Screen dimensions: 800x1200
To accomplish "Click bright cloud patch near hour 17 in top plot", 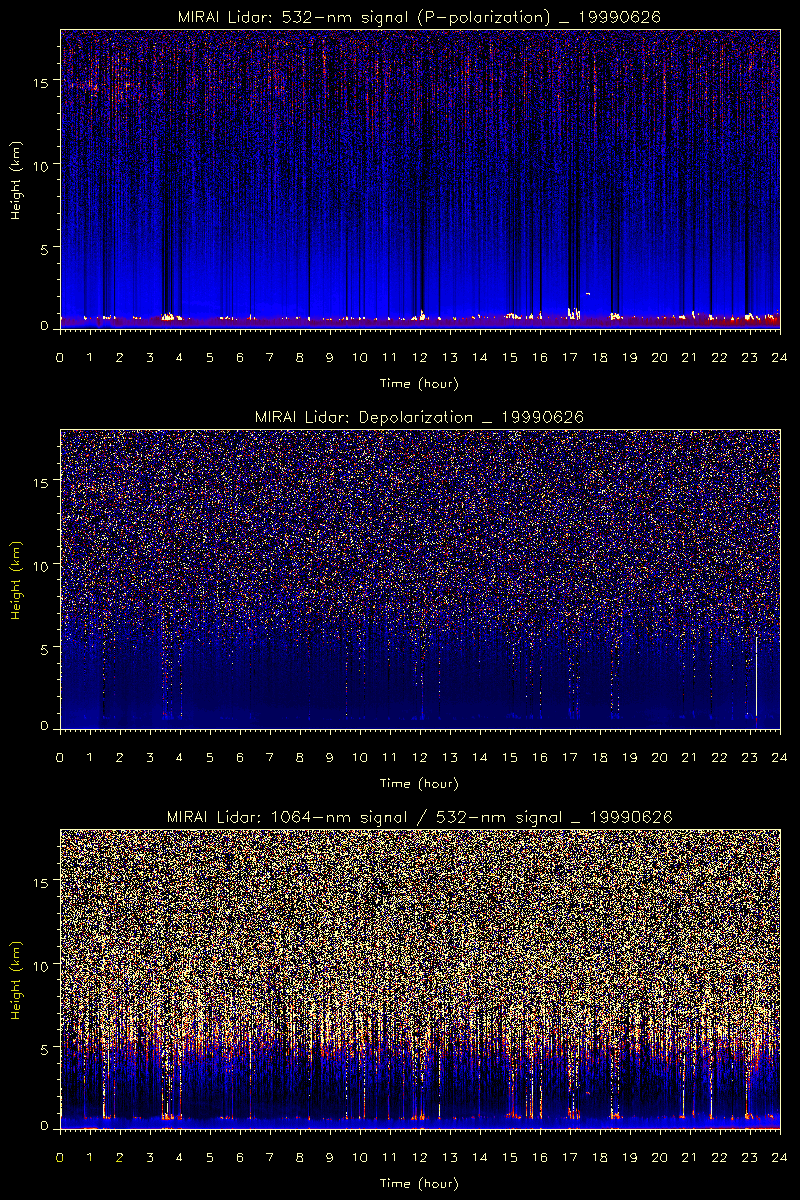I will point(573,313).
